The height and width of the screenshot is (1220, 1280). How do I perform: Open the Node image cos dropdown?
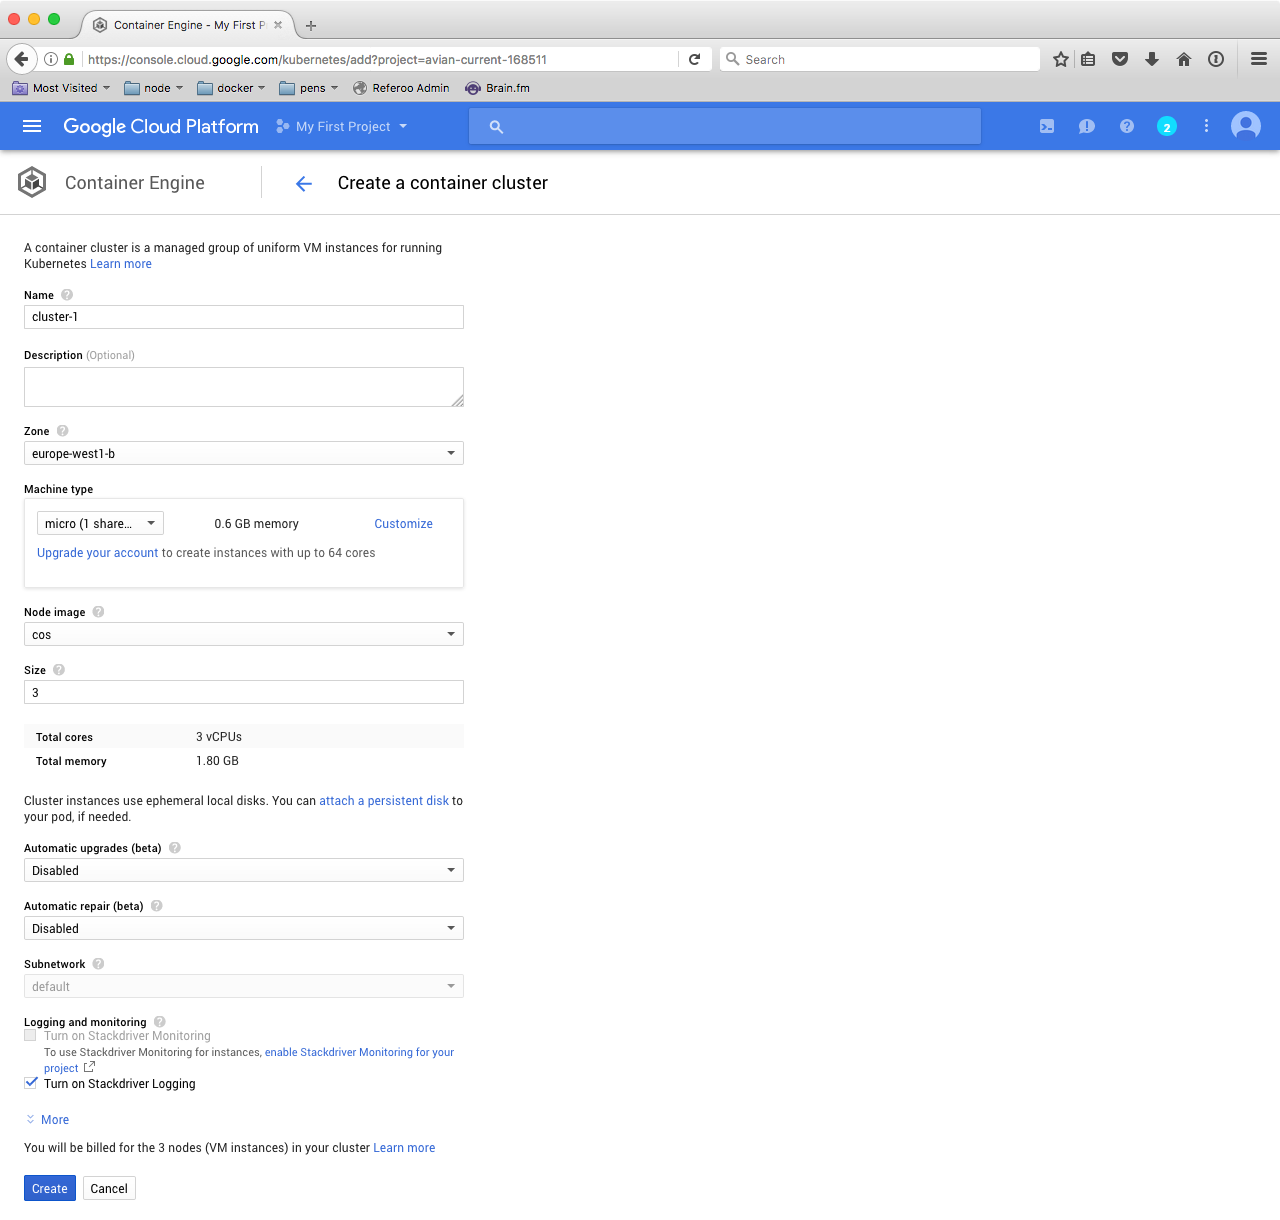(244, 634)
